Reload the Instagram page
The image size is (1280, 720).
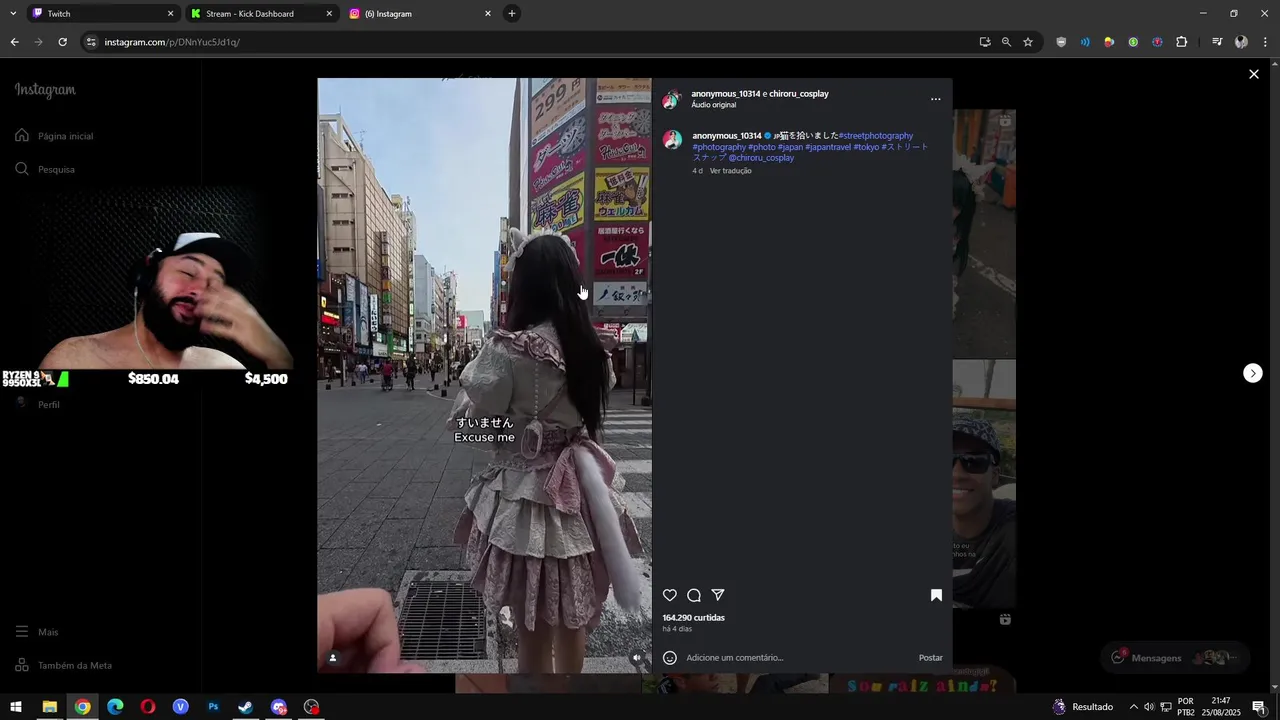62,42
